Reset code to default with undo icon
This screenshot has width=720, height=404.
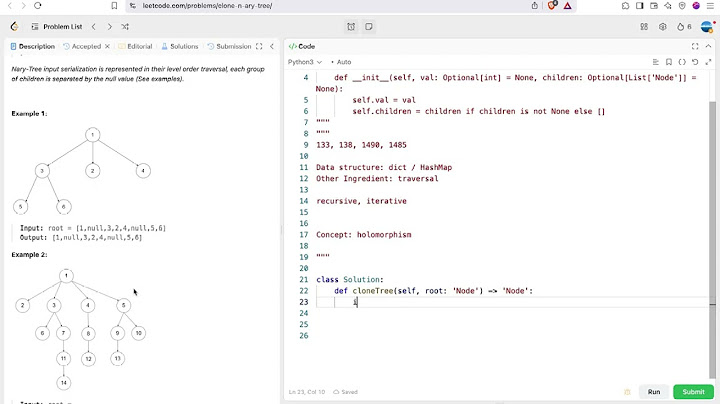695,62
